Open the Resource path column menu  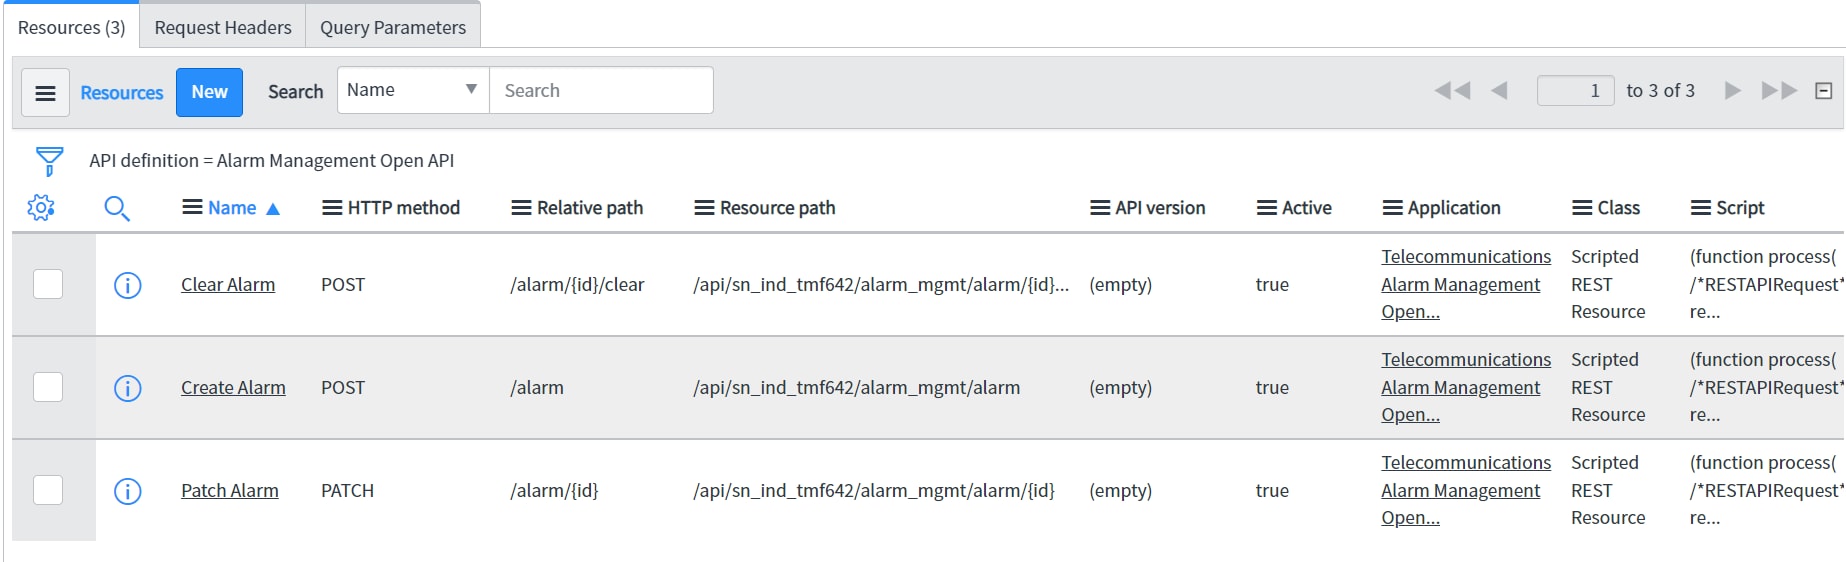pyautogui.click(x=704, y=208)
